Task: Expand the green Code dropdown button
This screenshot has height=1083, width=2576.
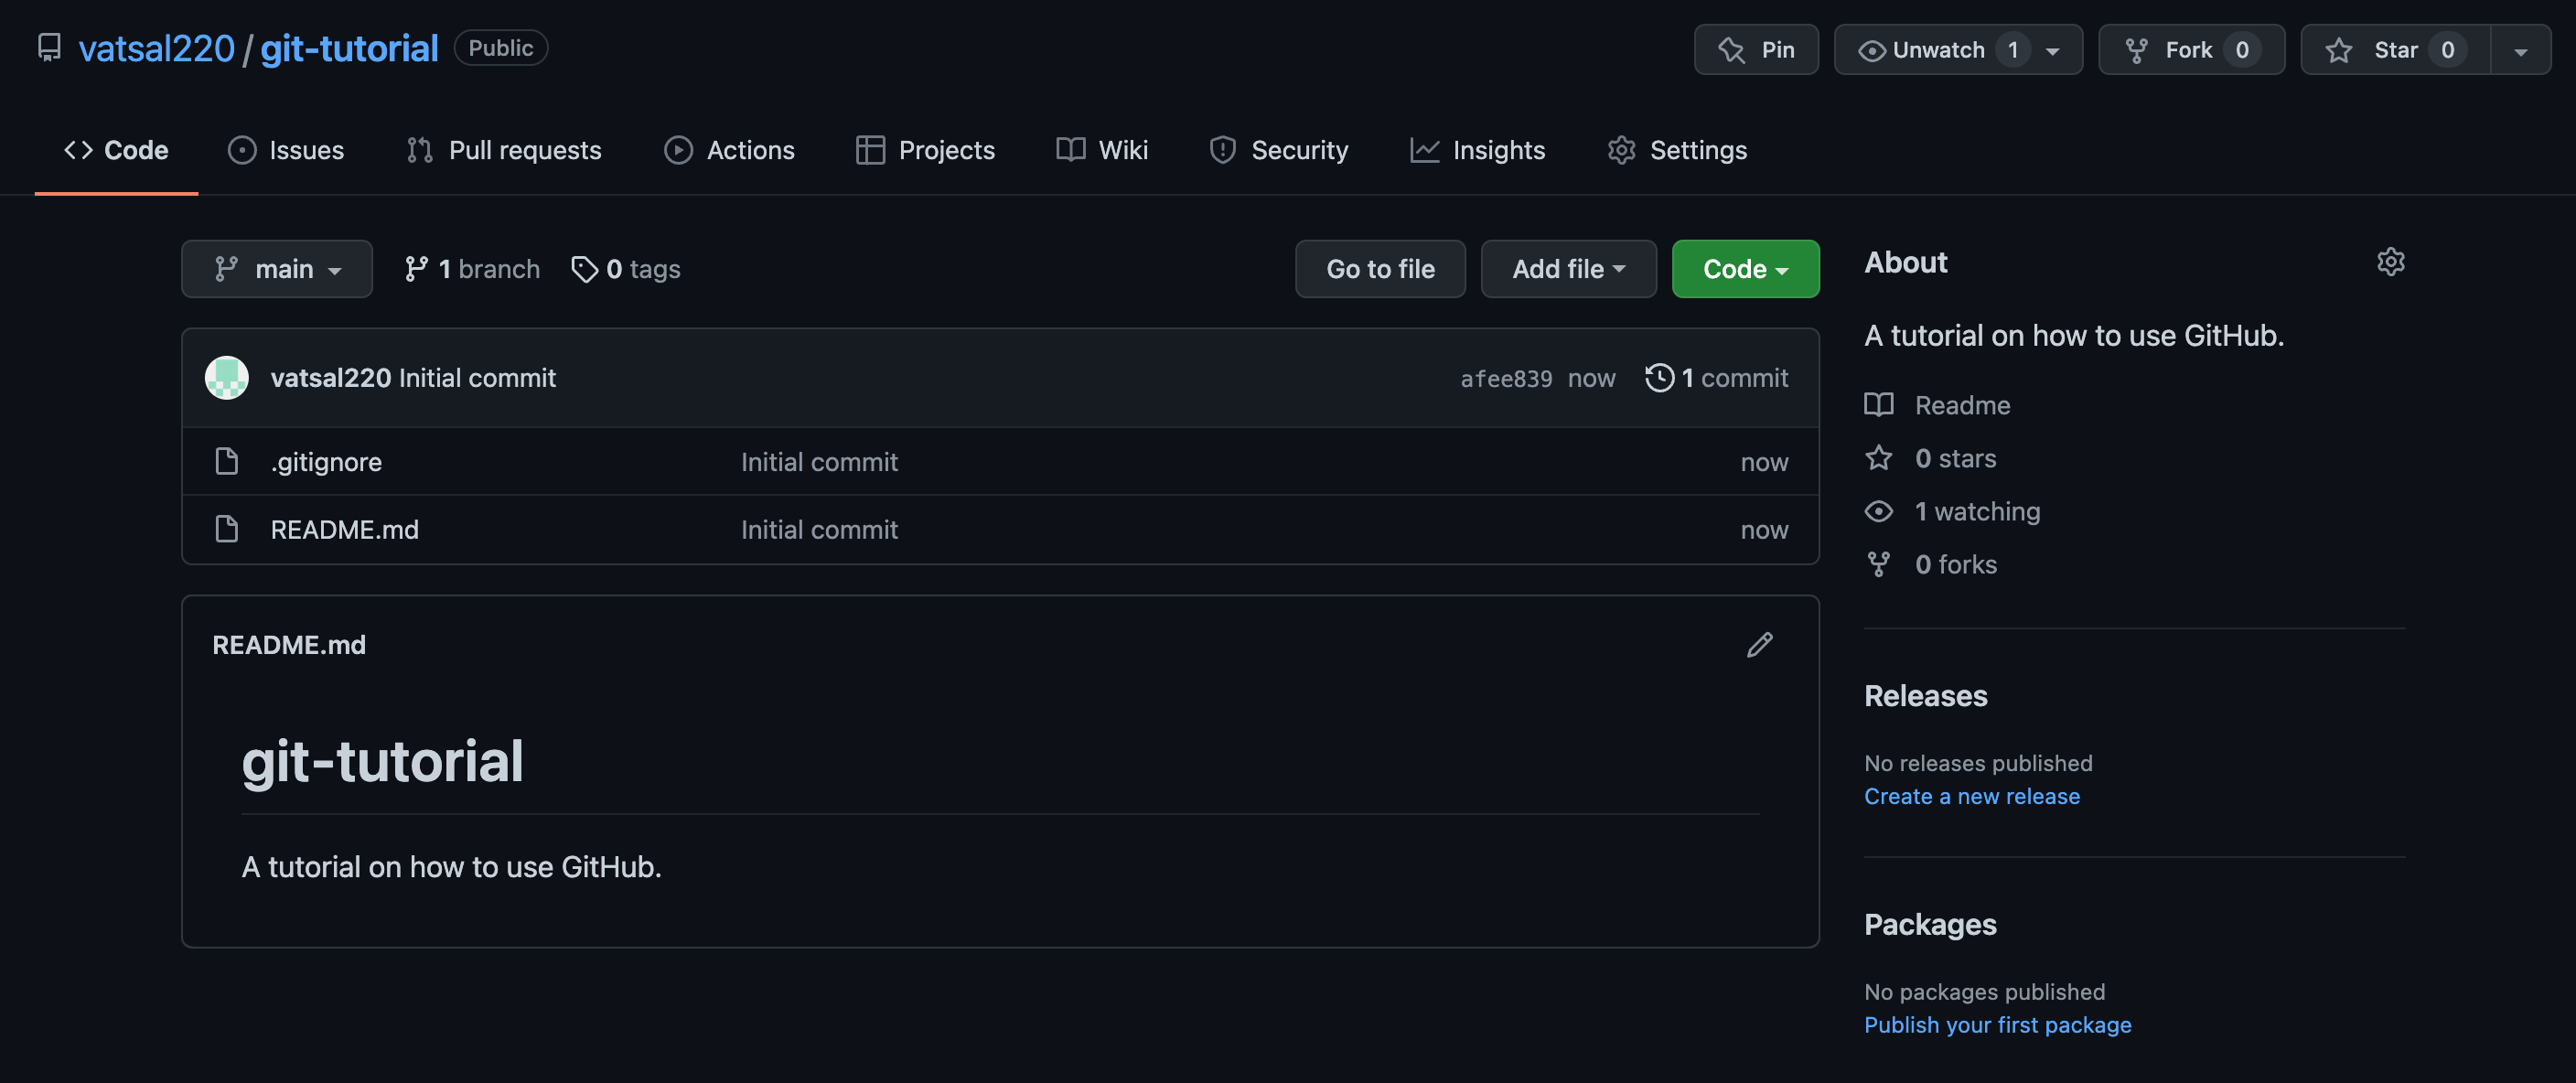Action: pyautogui.click(x=1745, y=269)
